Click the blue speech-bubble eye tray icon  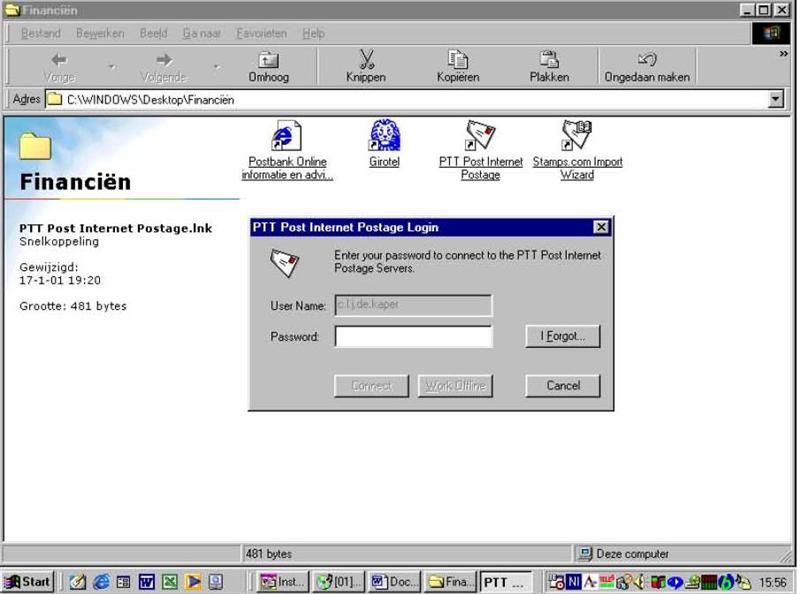[675, 582]
